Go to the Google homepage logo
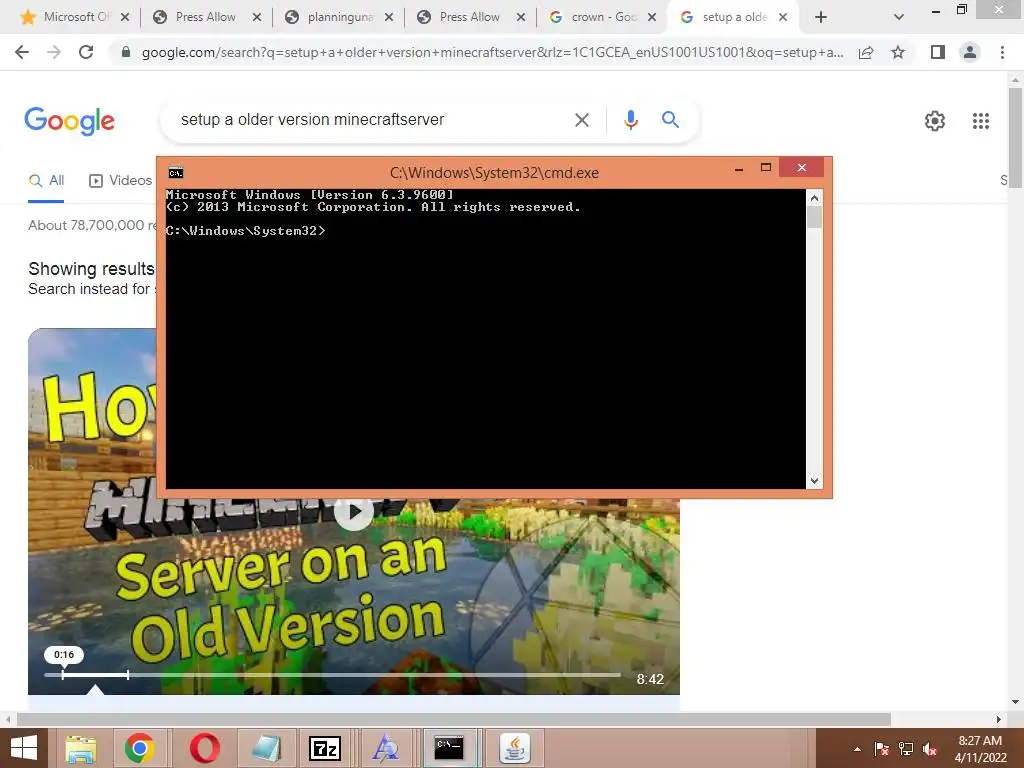Screen dimensions: 1024x768 pos(69,121)
